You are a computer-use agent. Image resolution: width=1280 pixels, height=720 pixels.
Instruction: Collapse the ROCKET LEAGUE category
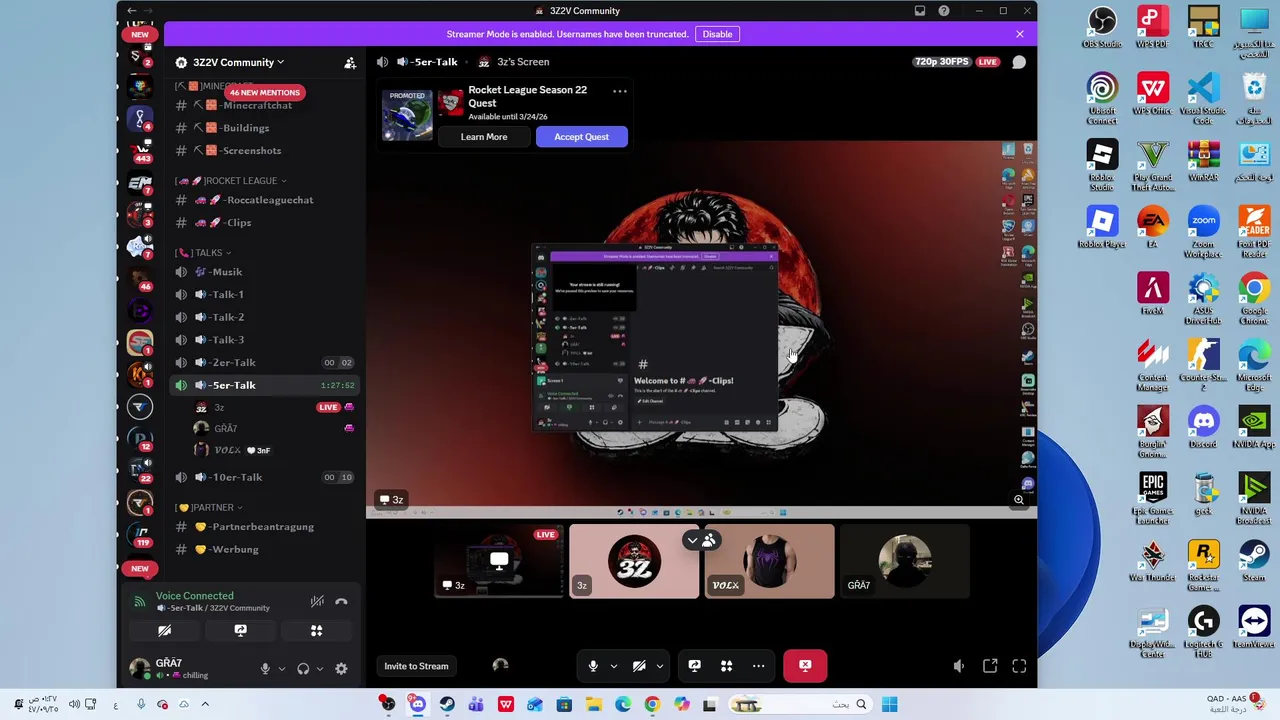tap(231, 181)
